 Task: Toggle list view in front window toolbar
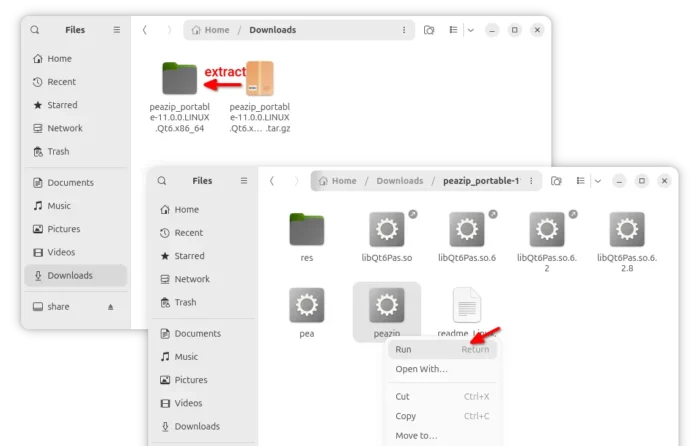pyautogui.click(x=580, y=181)
